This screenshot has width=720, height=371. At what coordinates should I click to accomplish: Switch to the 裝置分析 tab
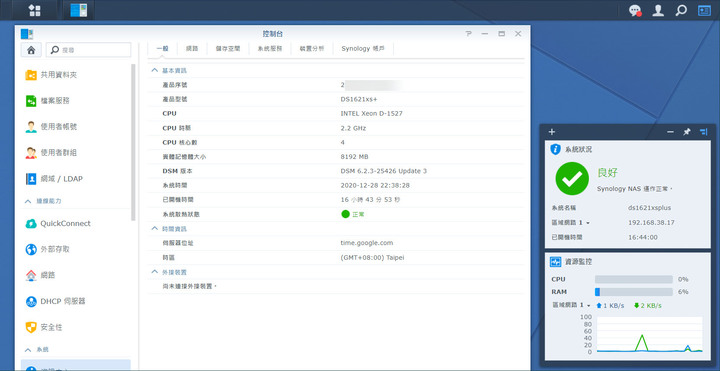click(x=312, y=49)
